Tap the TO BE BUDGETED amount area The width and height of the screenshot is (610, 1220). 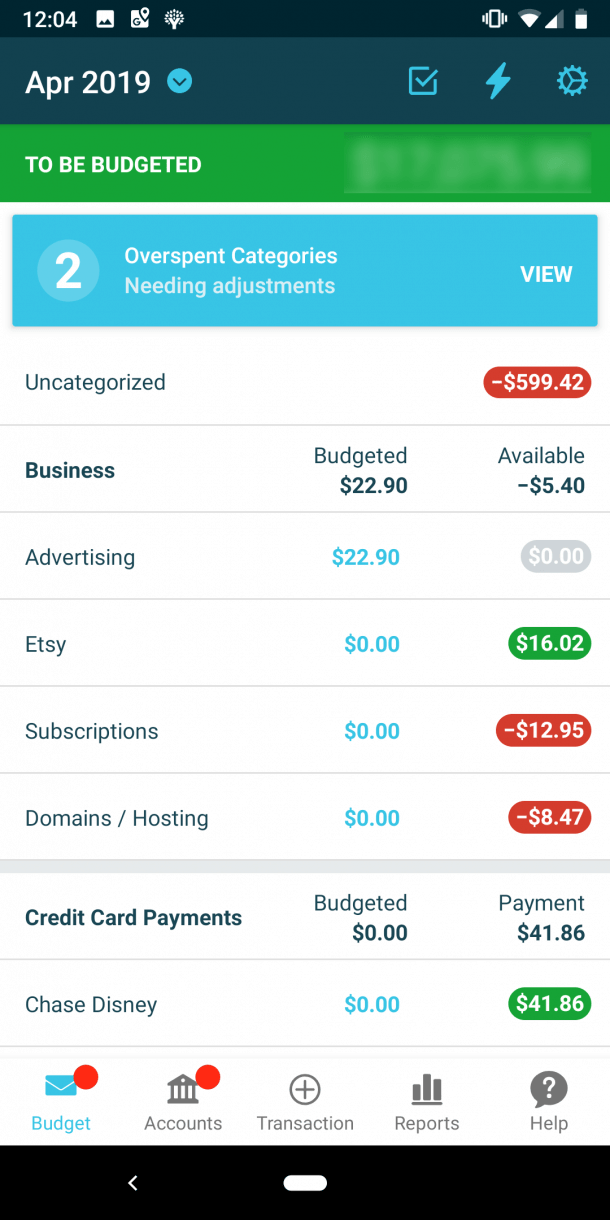coord(467,163)
